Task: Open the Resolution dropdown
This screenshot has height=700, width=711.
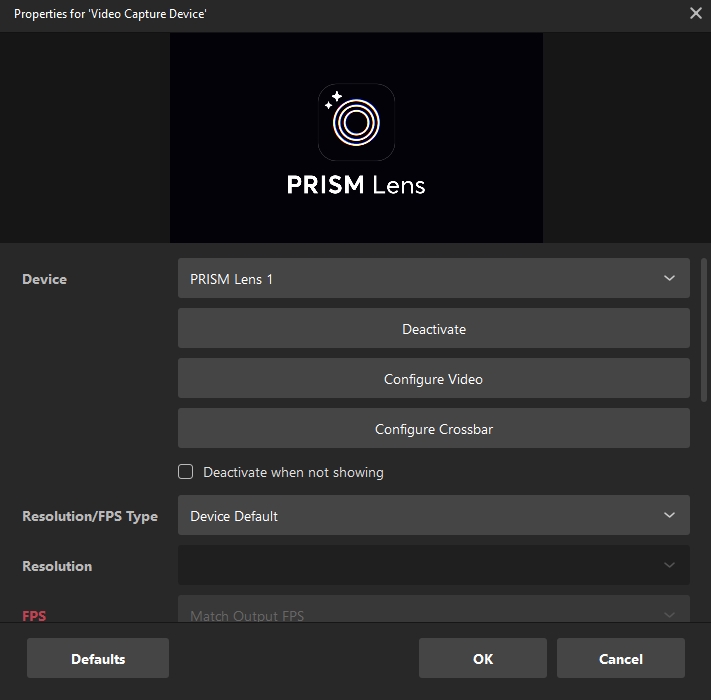Action: tap(433, 565)
